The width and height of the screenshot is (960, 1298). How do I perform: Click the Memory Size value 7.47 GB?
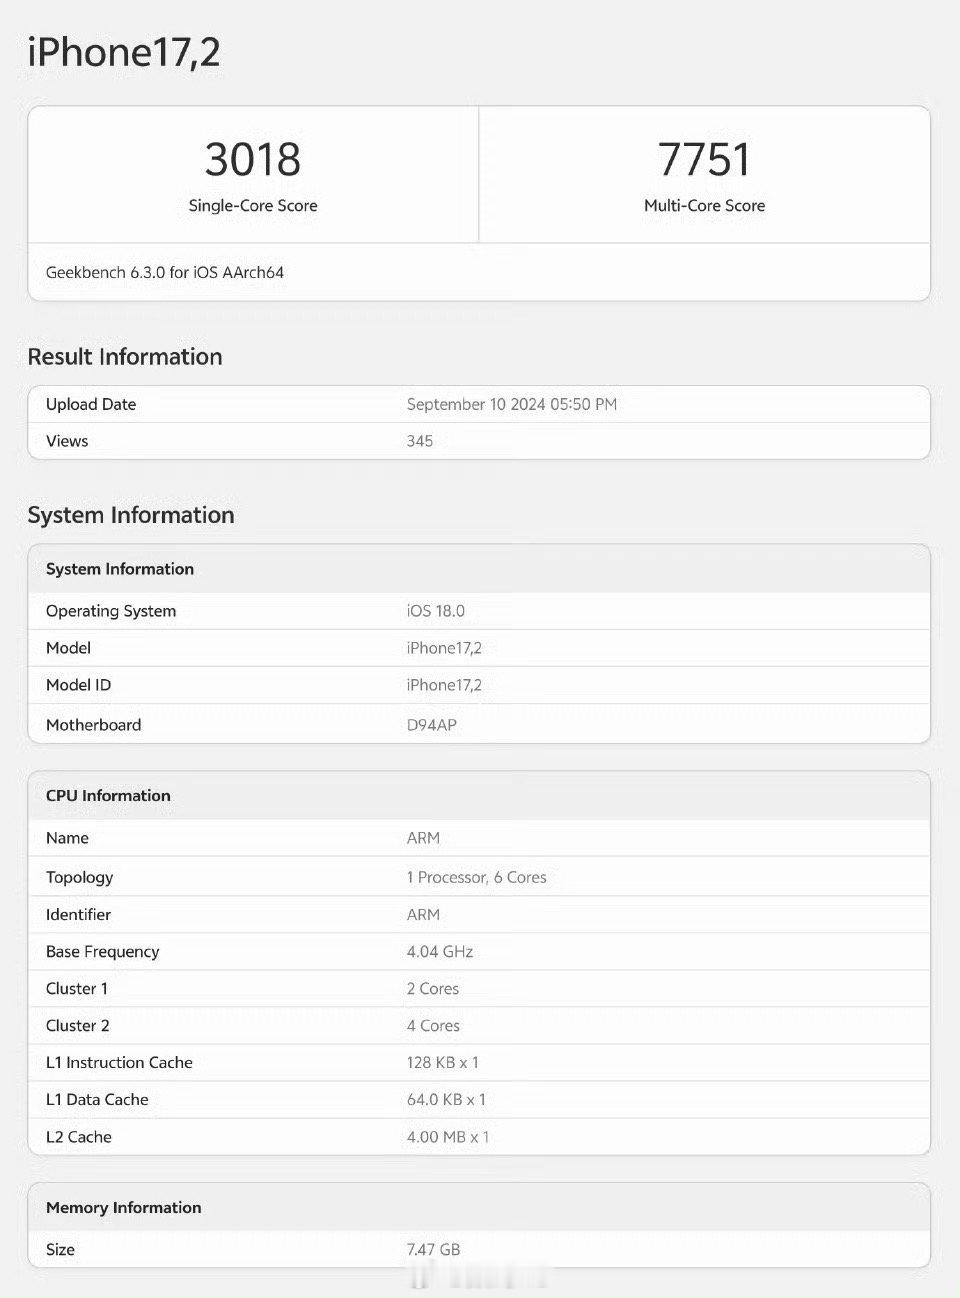434,1249
